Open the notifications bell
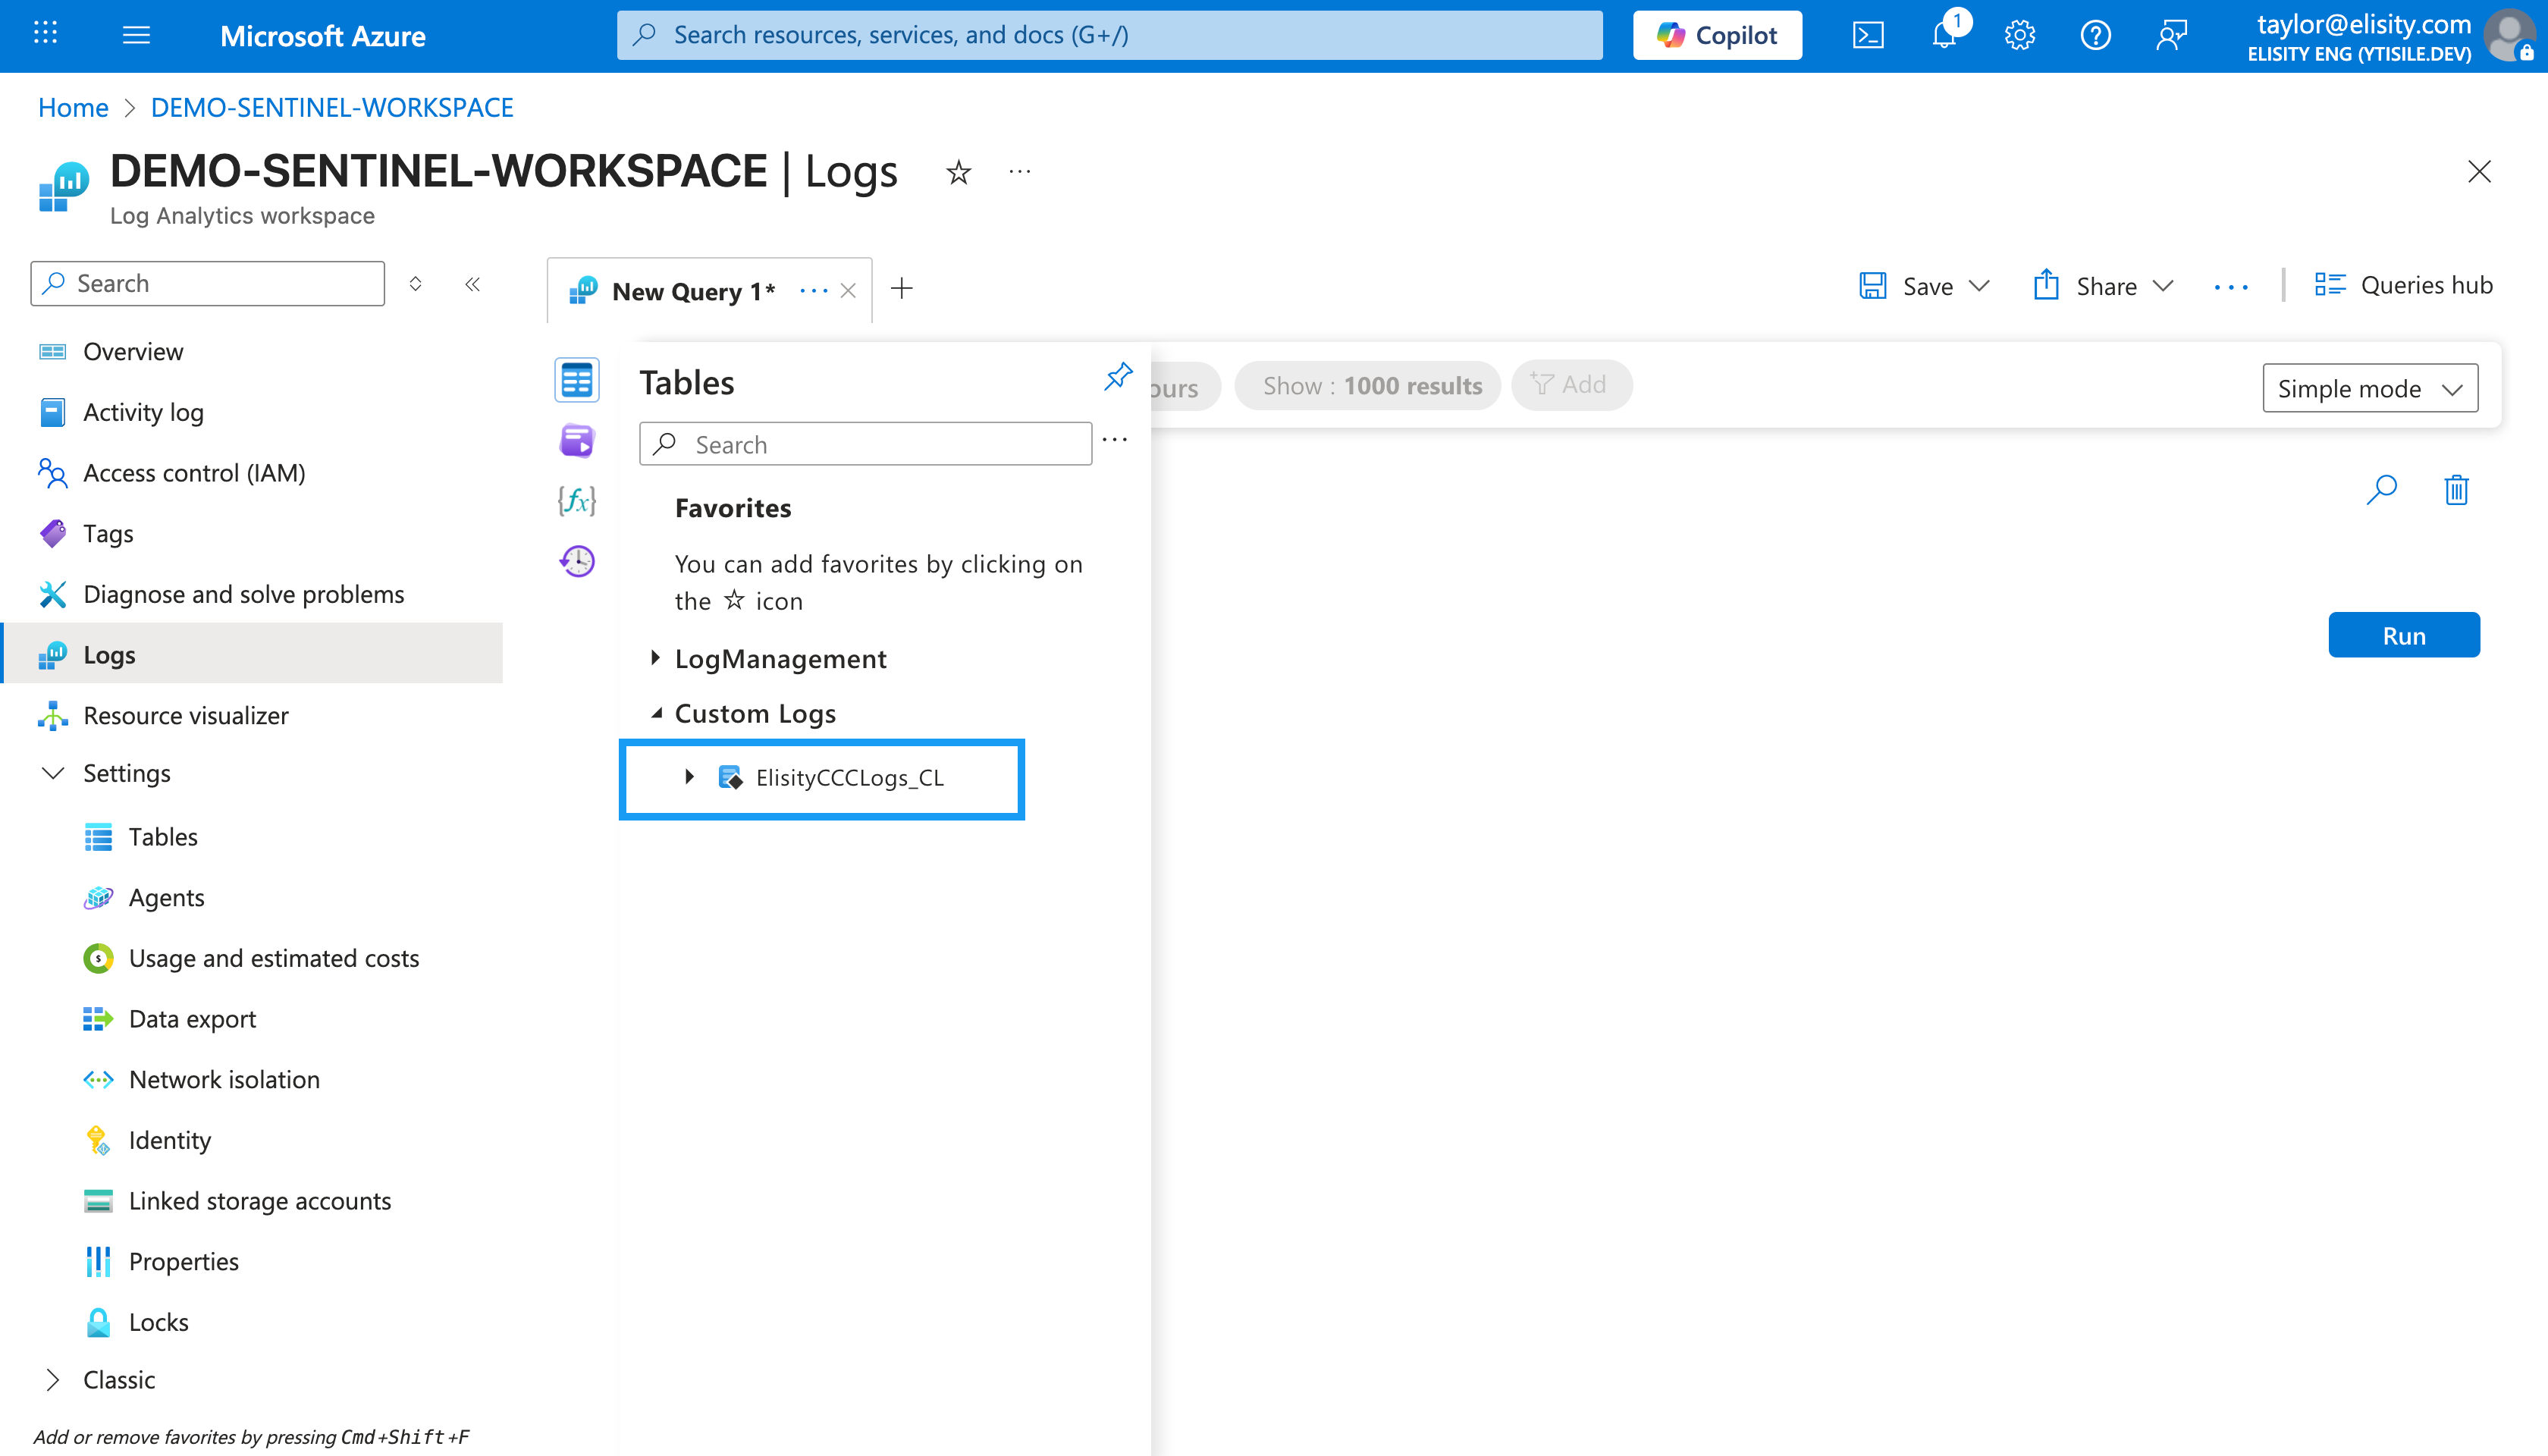The image size is (2548, 1456). click(1944, 36)
